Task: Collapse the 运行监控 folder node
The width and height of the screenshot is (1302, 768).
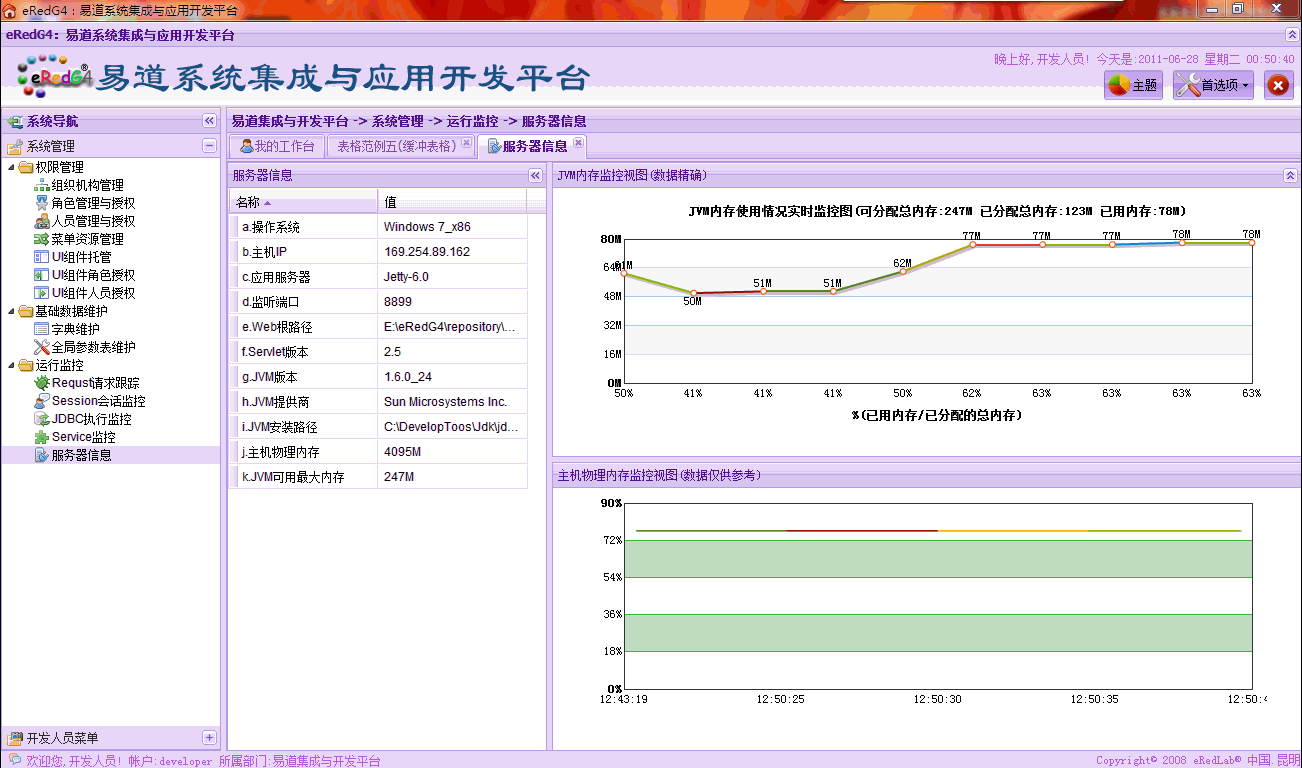Action: (12, 365)
